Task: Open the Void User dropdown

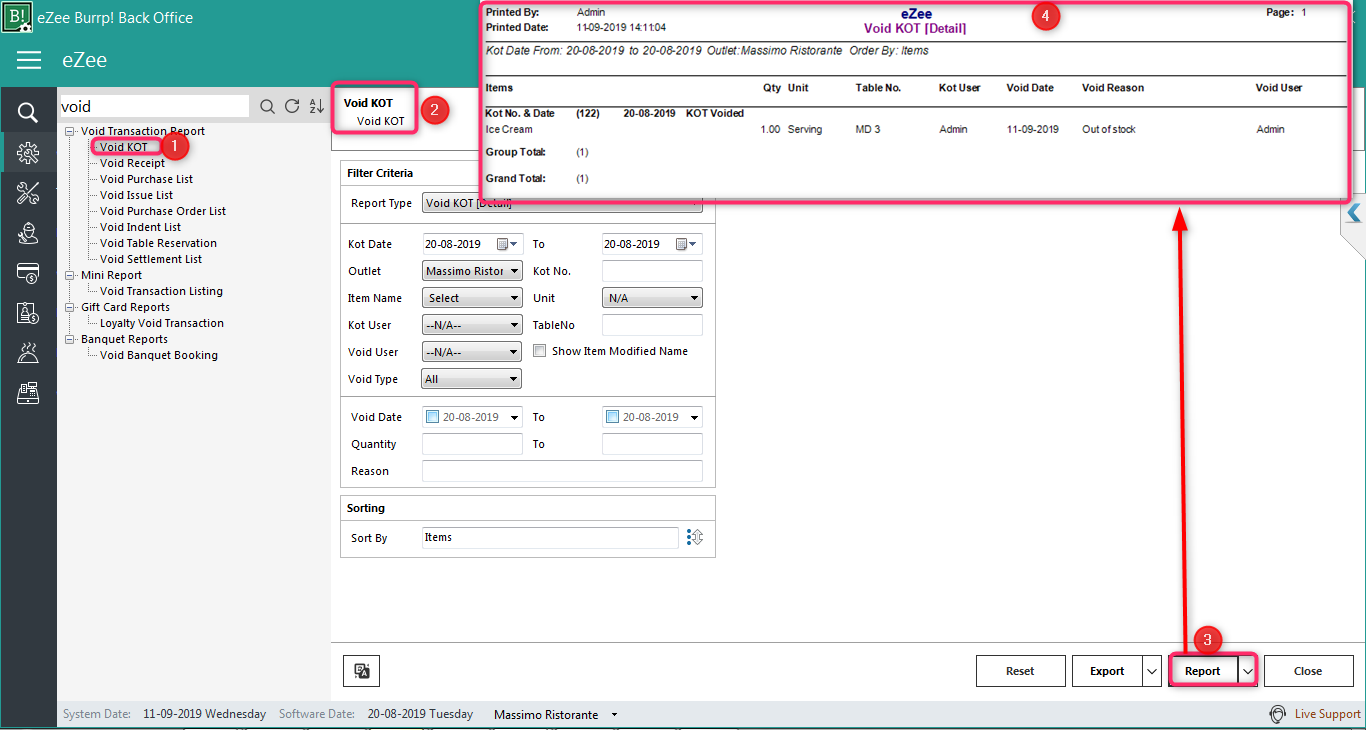Action: (x=472, y=352)
